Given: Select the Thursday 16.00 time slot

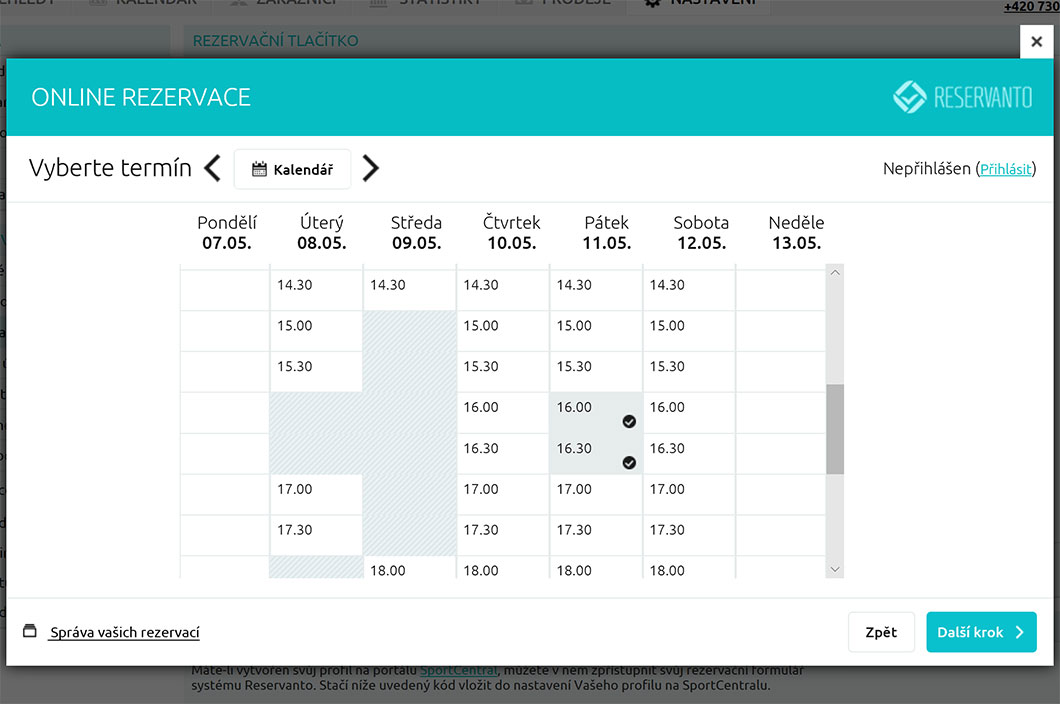Looking at the screenshot, I should point(503,412).
